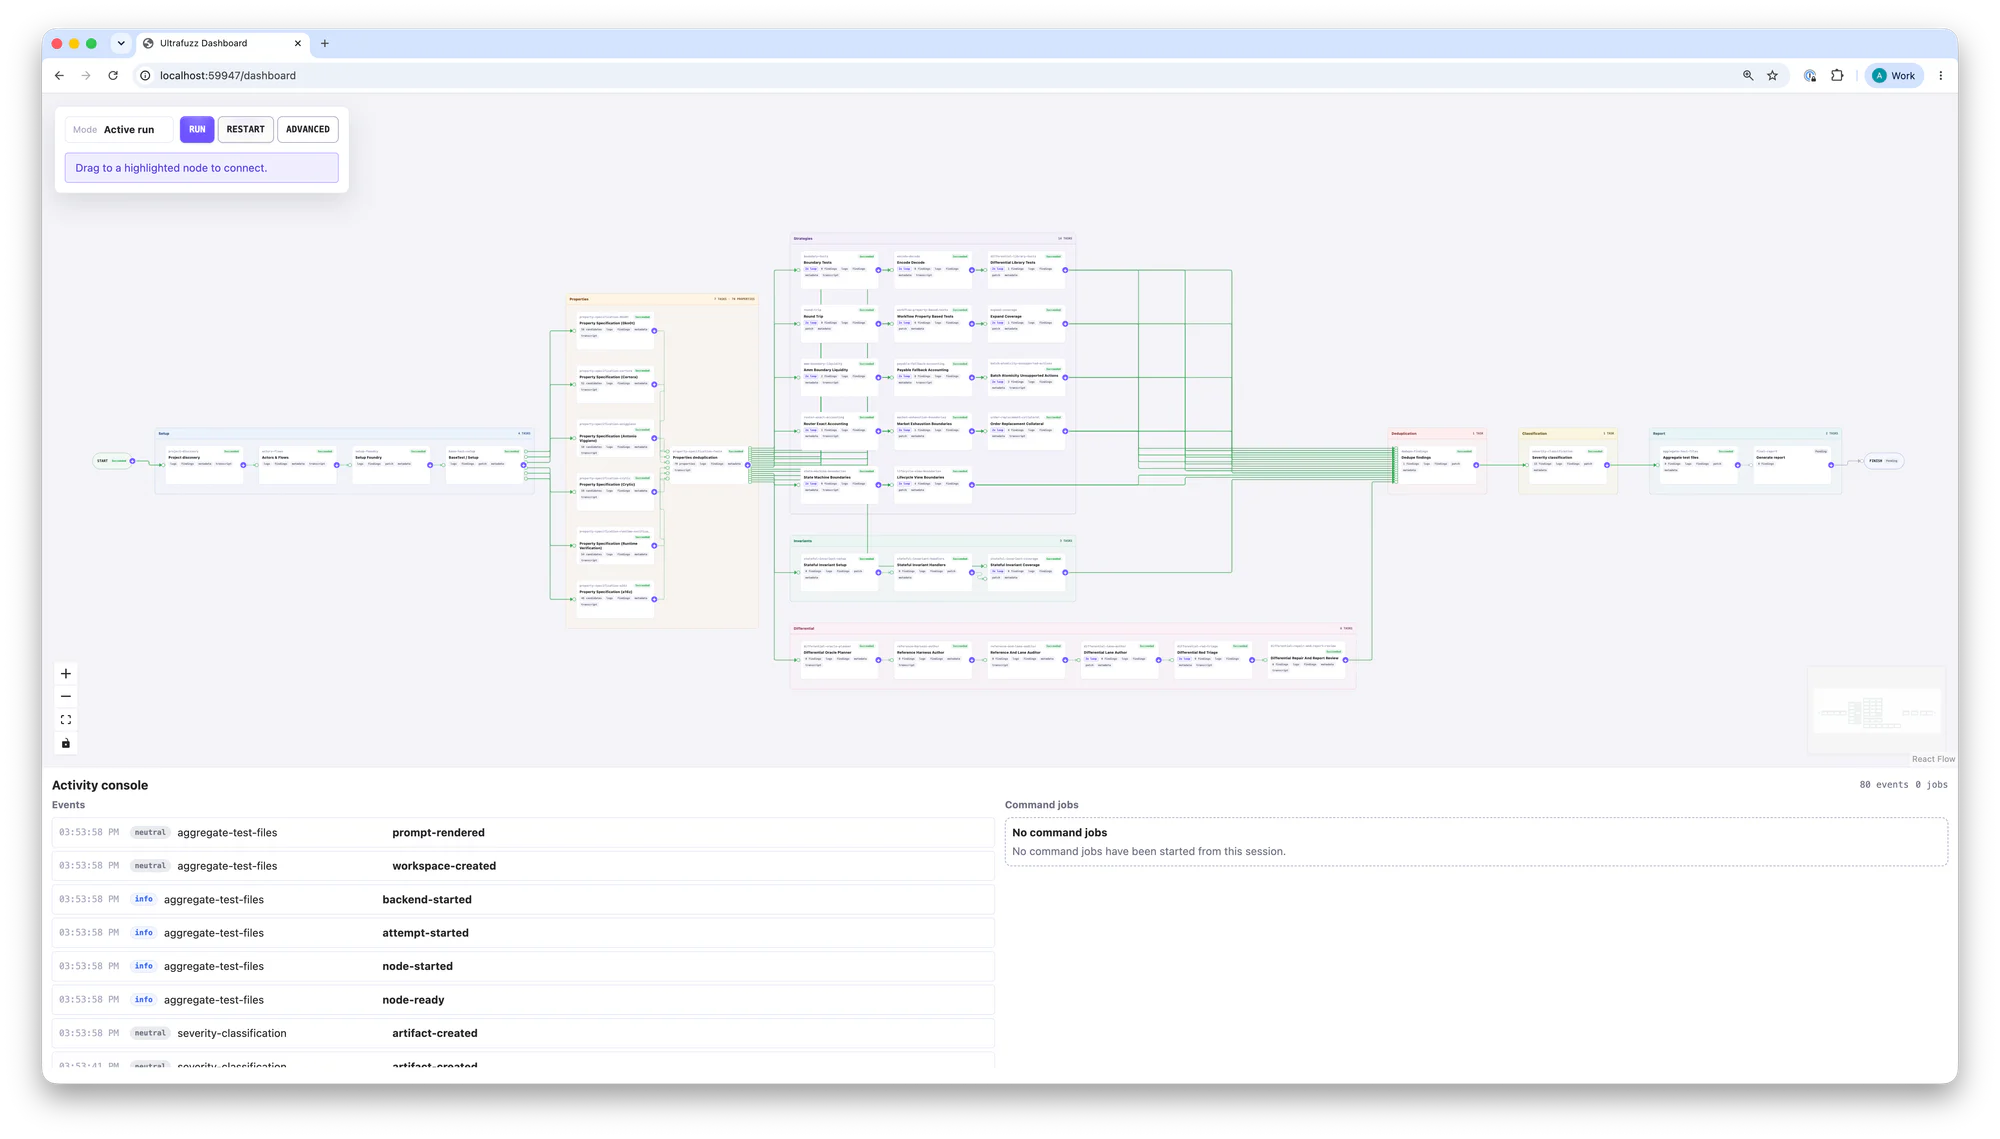This screenshot has width=2000, height=1139.
Task: Click plus handle on Actors & Flows node
Action: 336,465
